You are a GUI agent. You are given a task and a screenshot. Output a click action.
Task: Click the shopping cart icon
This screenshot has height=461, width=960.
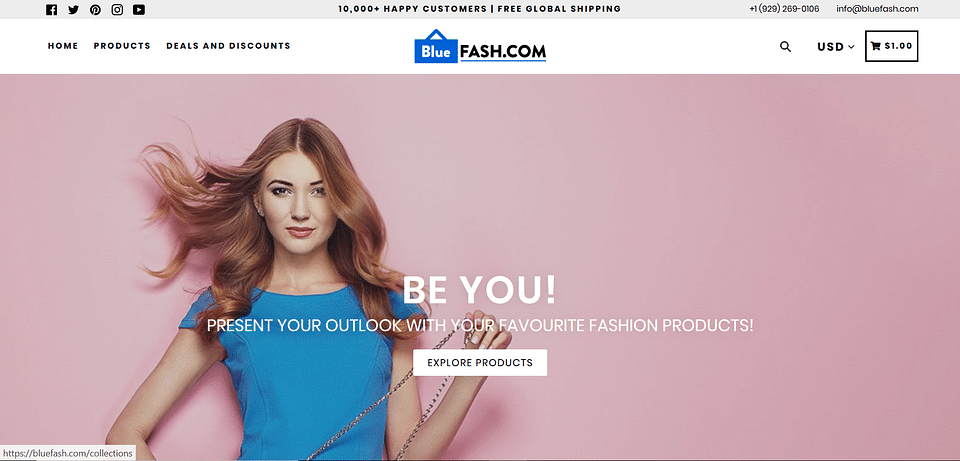coord(876,46)
